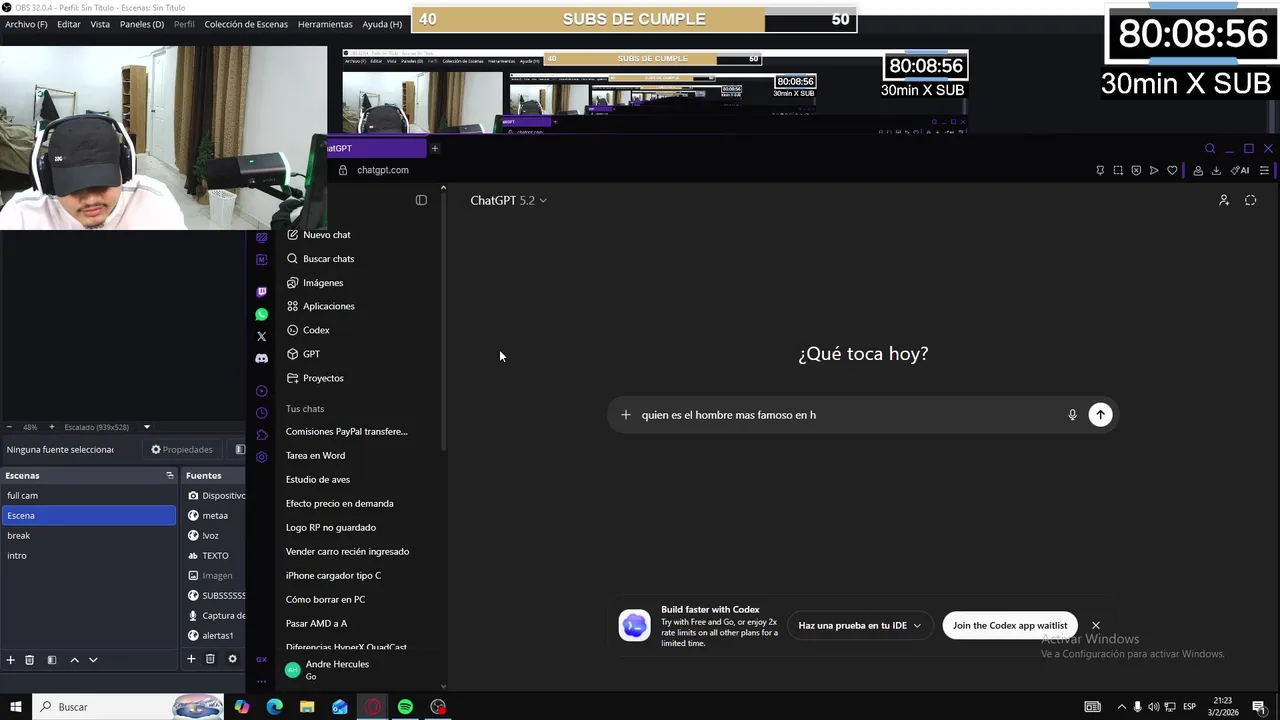The width and height of the screenshot is (1280, 720).
Task: Click the Propiedades button in OBS
Action: (182, 450)
